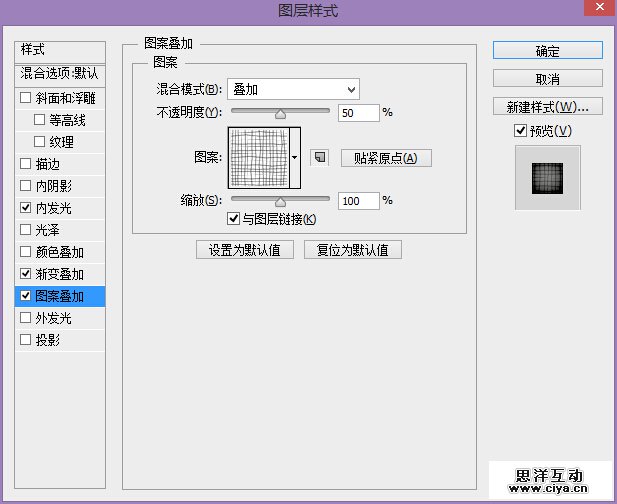Image resolution: width=617 pixels, height=504 pixels.
Task: Select the 样式 list header
Action: click(x=60, y=51)
